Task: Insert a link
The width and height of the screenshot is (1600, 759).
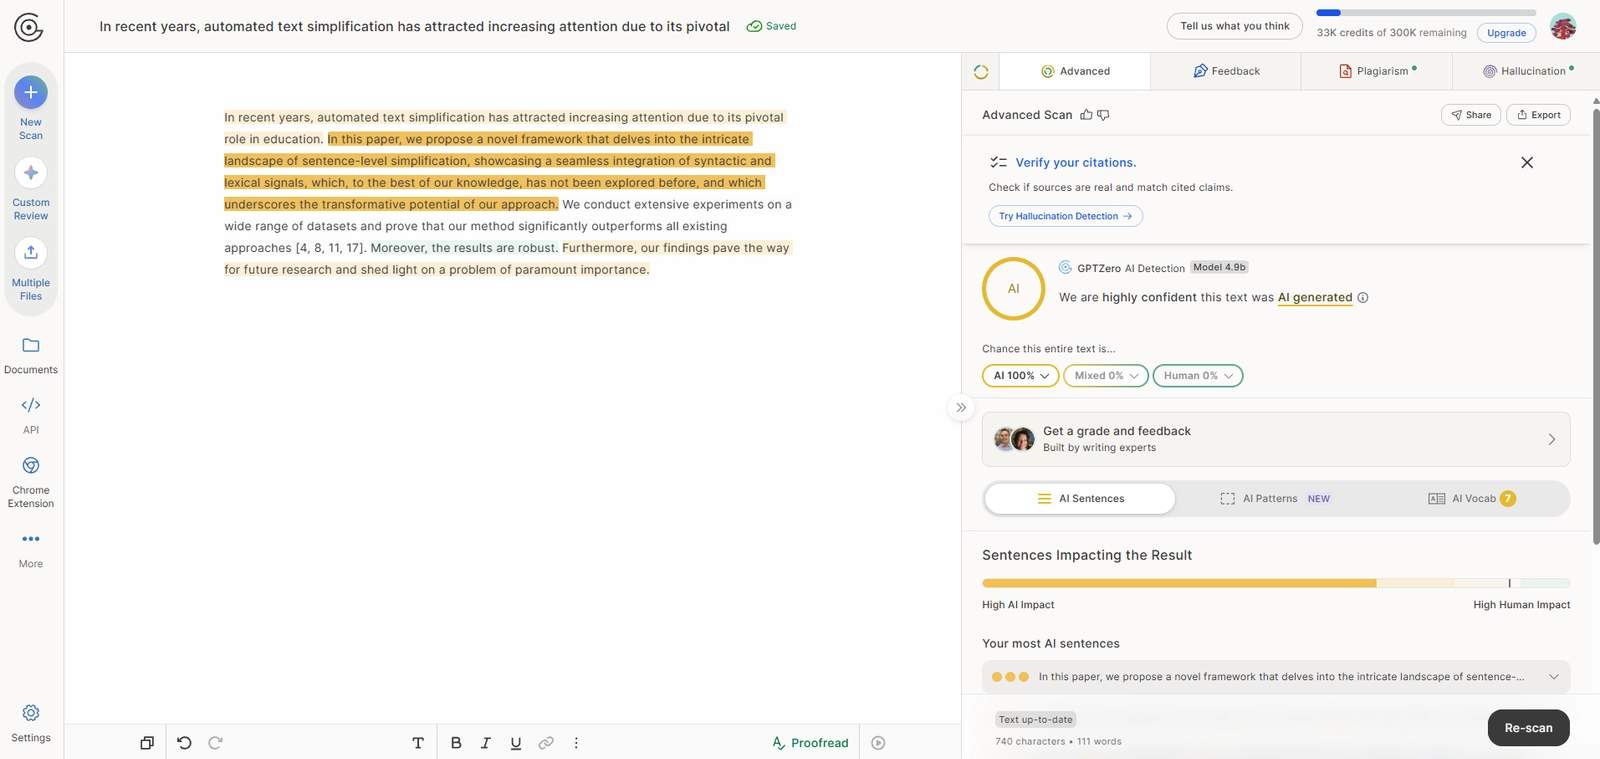Action: (x=546, y=743)
